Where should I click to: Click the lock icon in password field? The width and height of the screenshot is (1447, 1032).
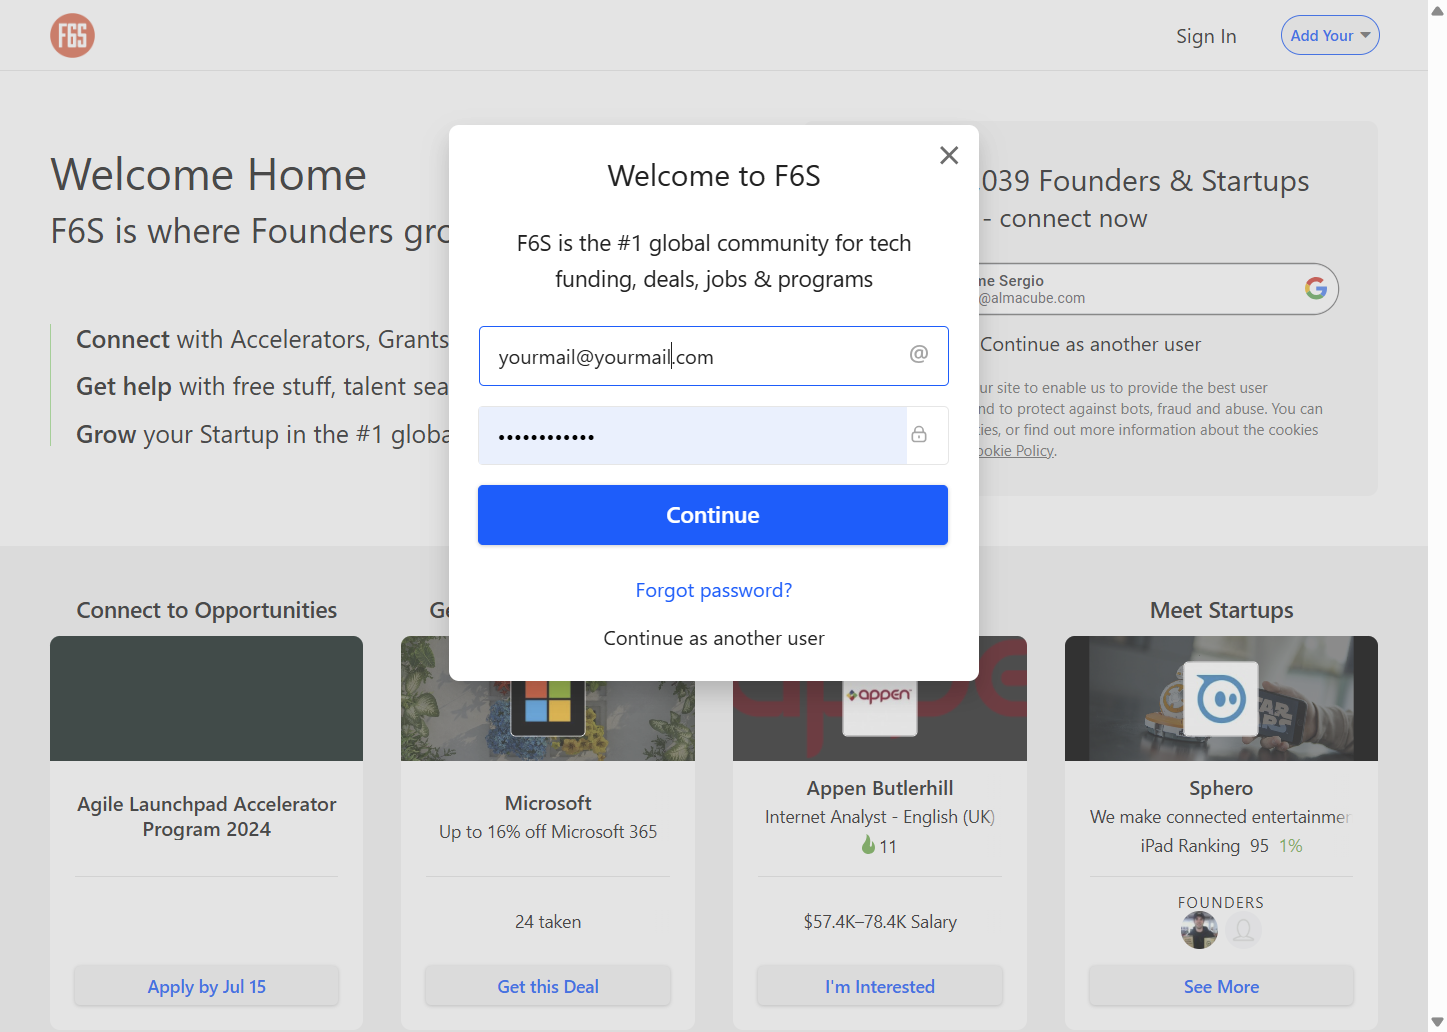[919, 435]
